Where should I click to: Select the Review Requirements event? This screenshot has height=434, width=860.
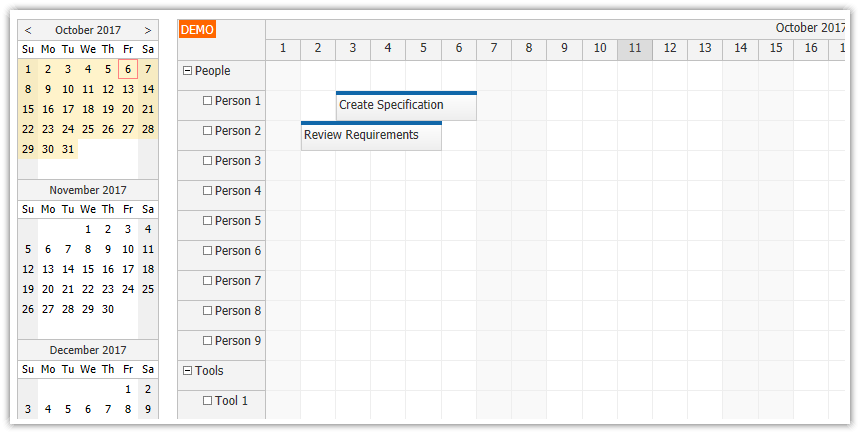click(x=371, y=136)
